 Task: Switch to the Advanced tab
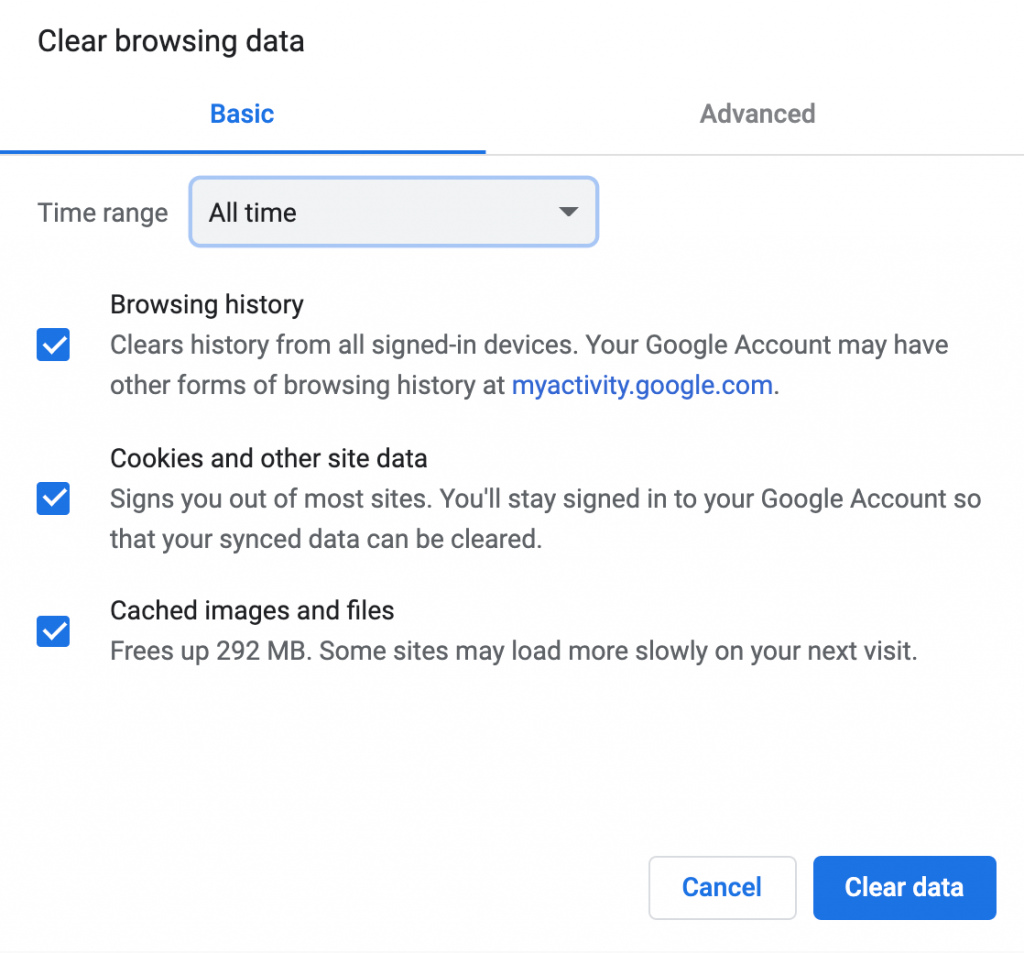757,114
